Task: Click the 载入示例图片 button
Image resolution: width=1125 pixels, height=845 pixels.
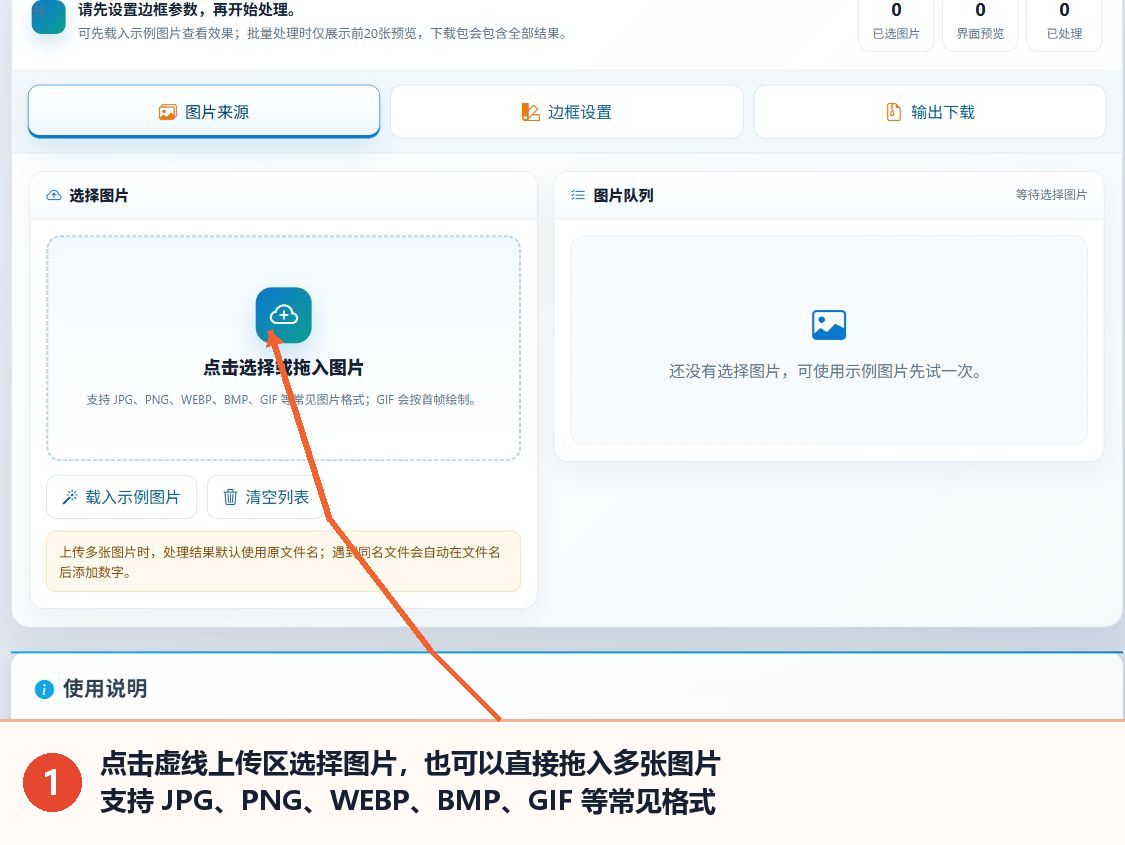Action: (x=121, y=497)
